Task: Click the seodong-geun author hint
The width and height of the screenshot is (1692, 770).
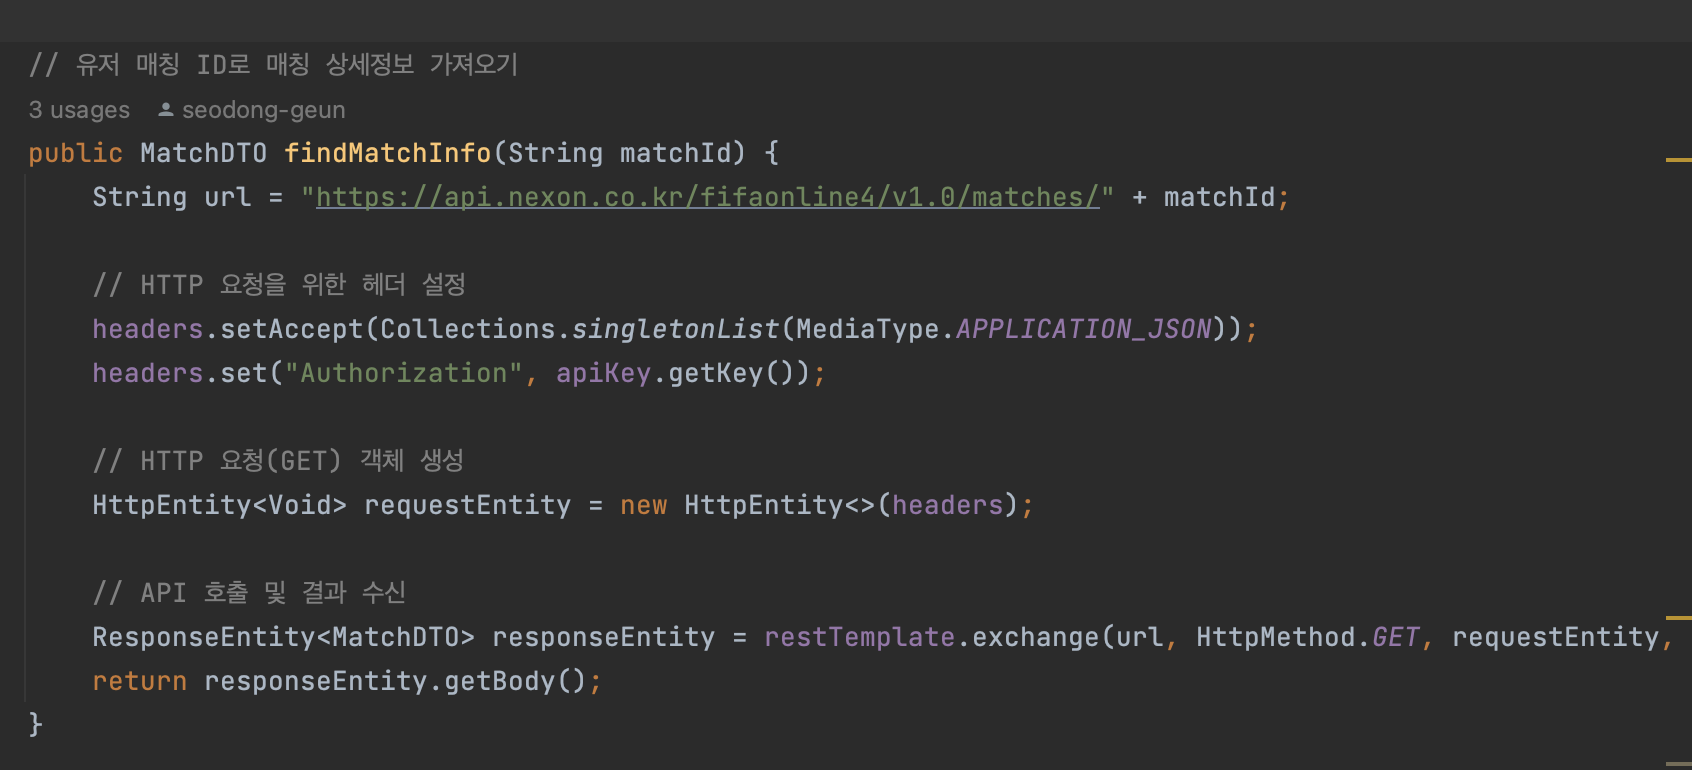Action: [x=263, y=110]
